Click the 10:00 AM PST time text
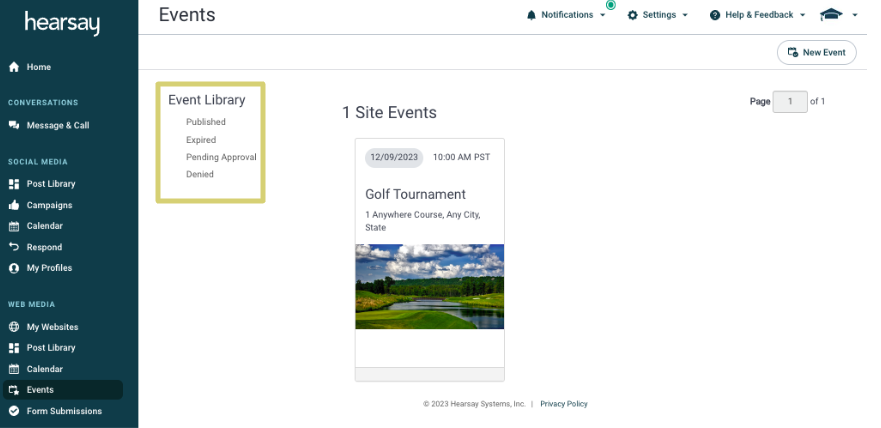 pos(461,157)
